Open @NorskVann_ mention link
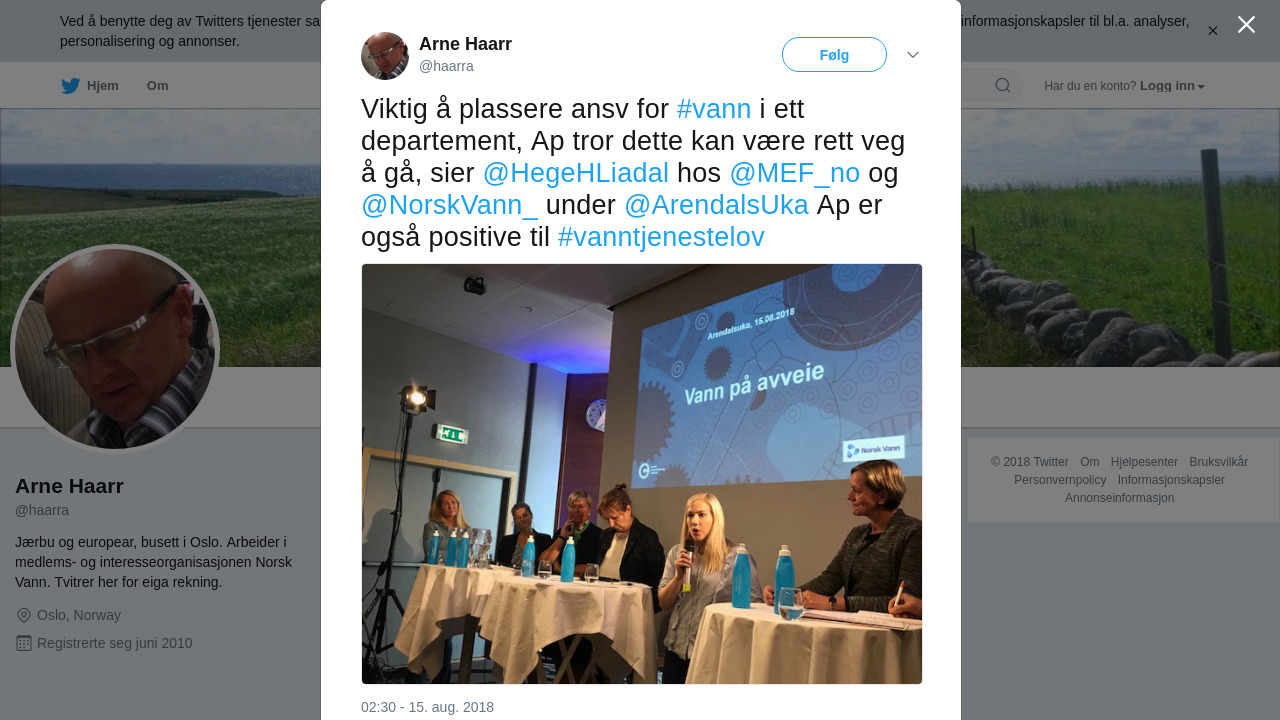1280x720 pixels. [450, 205]
